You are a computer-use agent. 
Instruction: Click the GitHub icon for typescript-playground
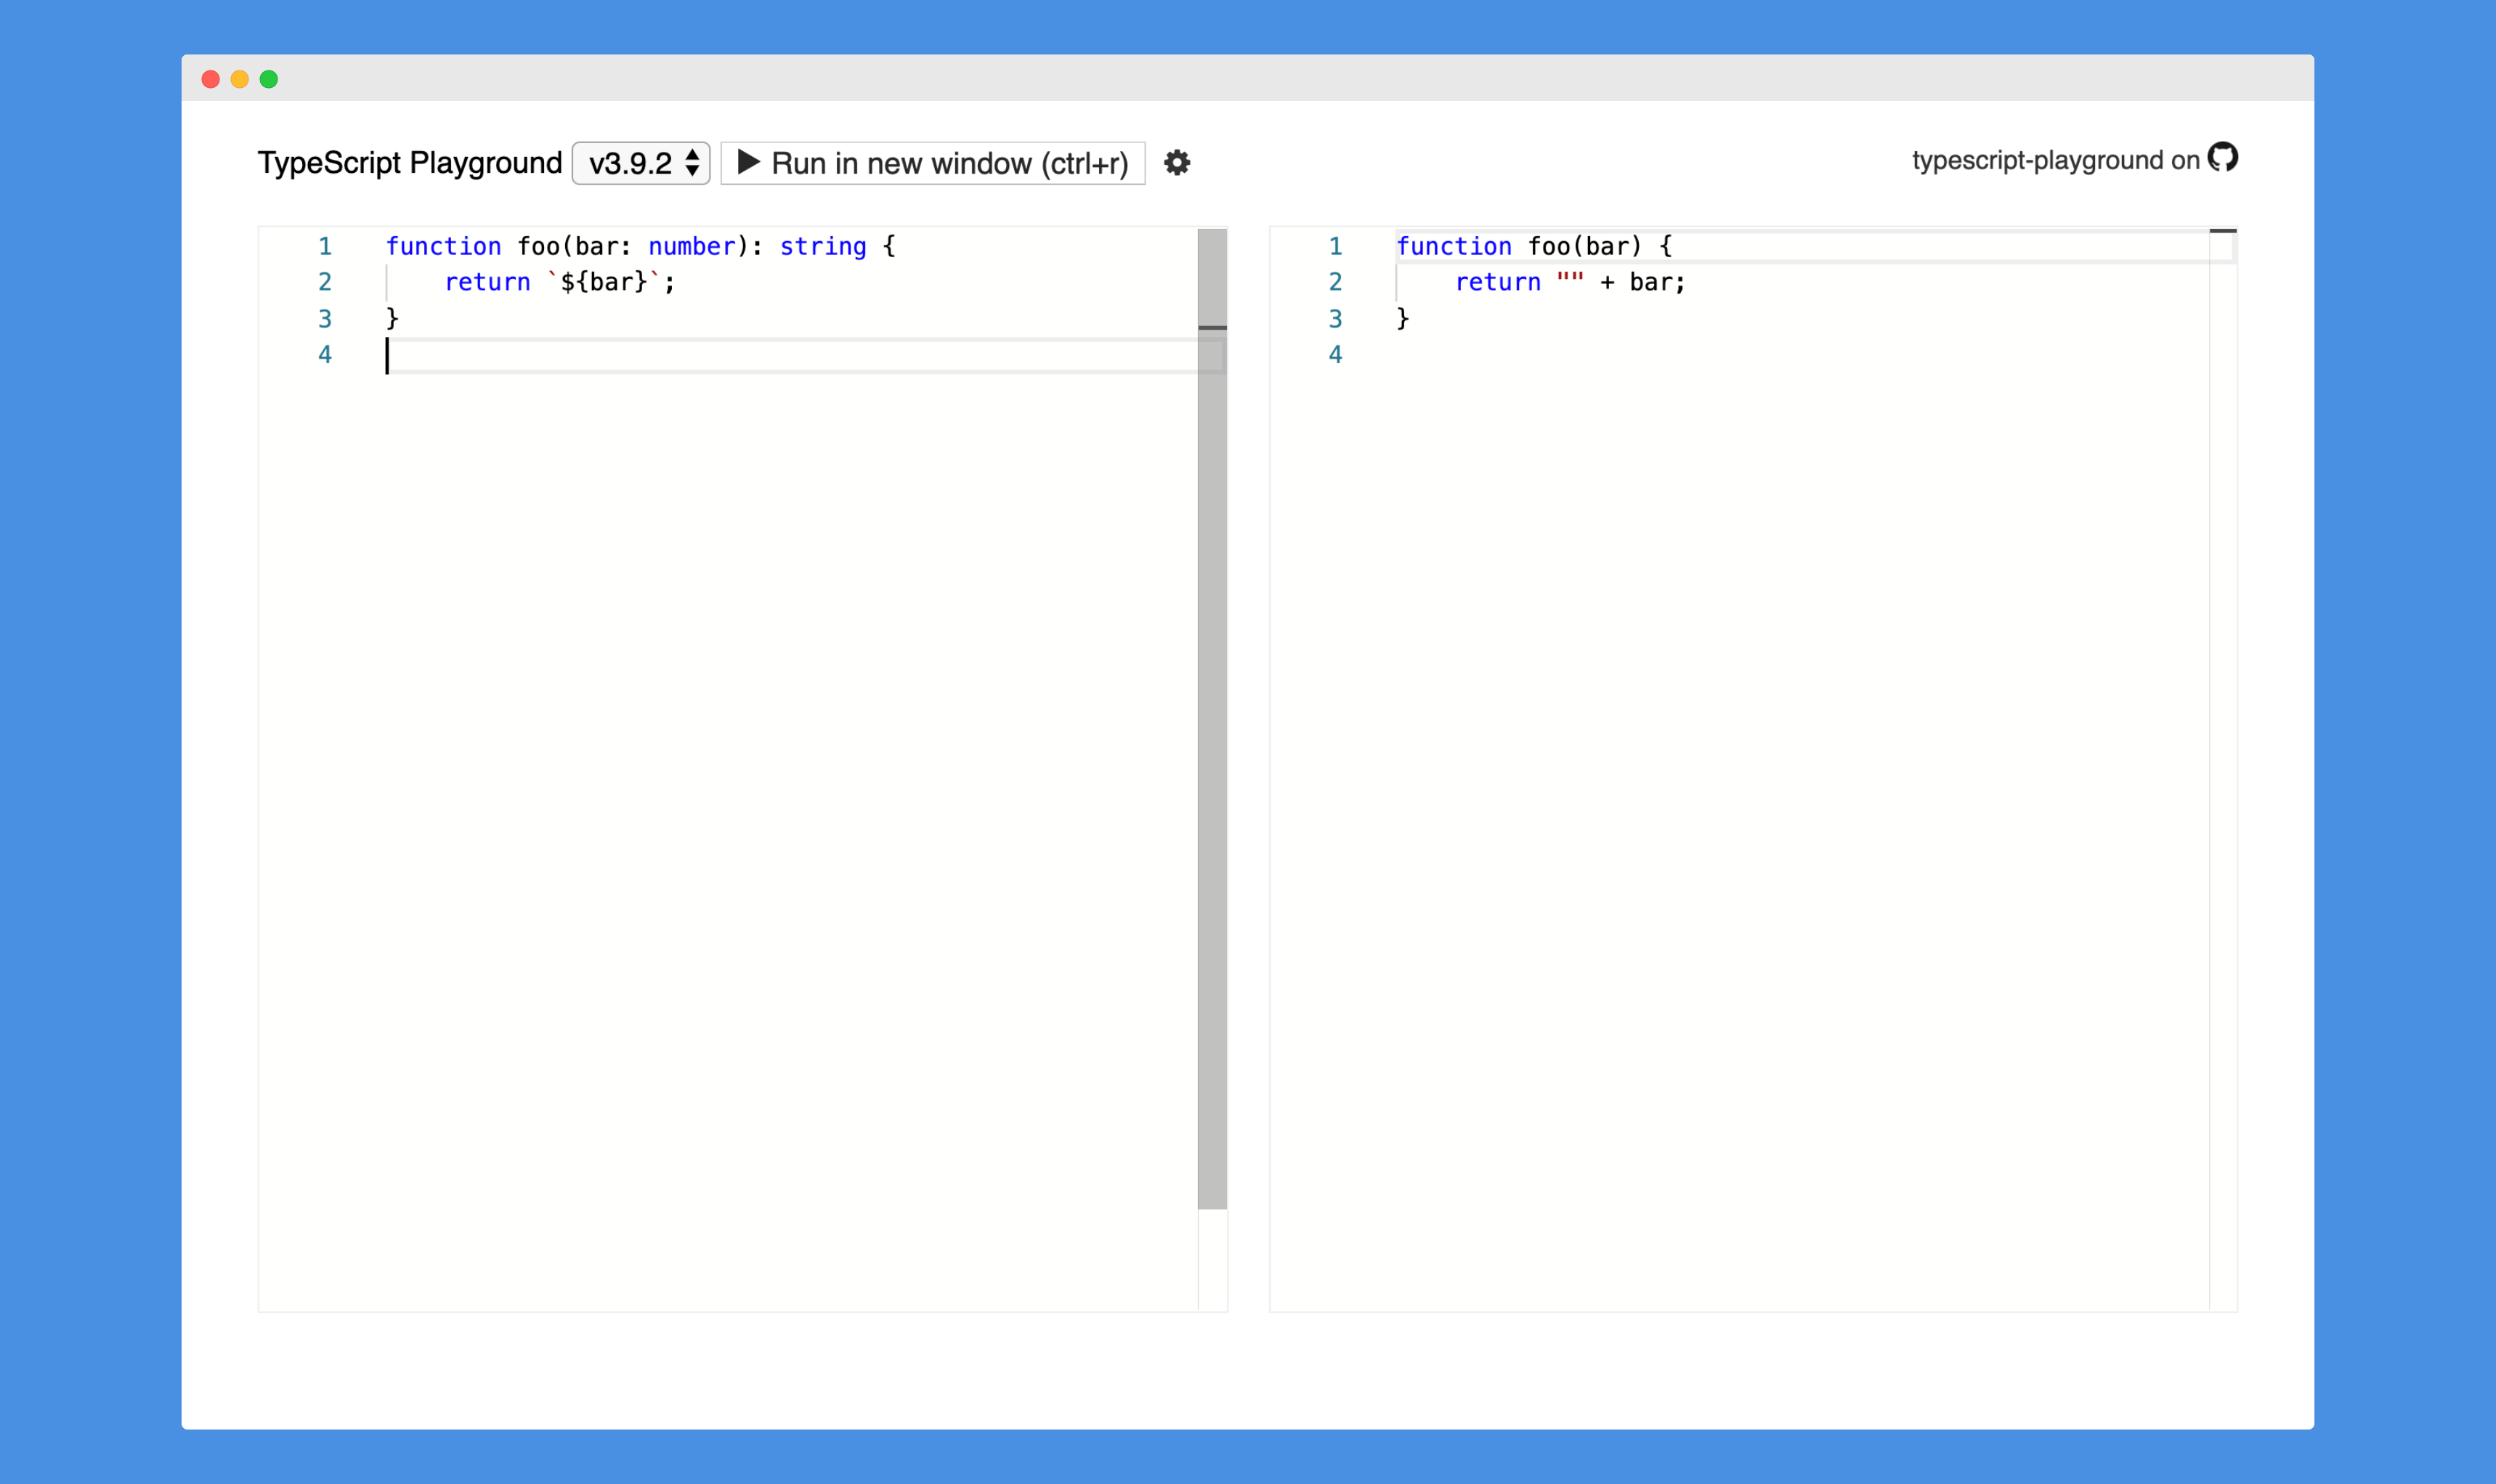(x=2222, y=159)
